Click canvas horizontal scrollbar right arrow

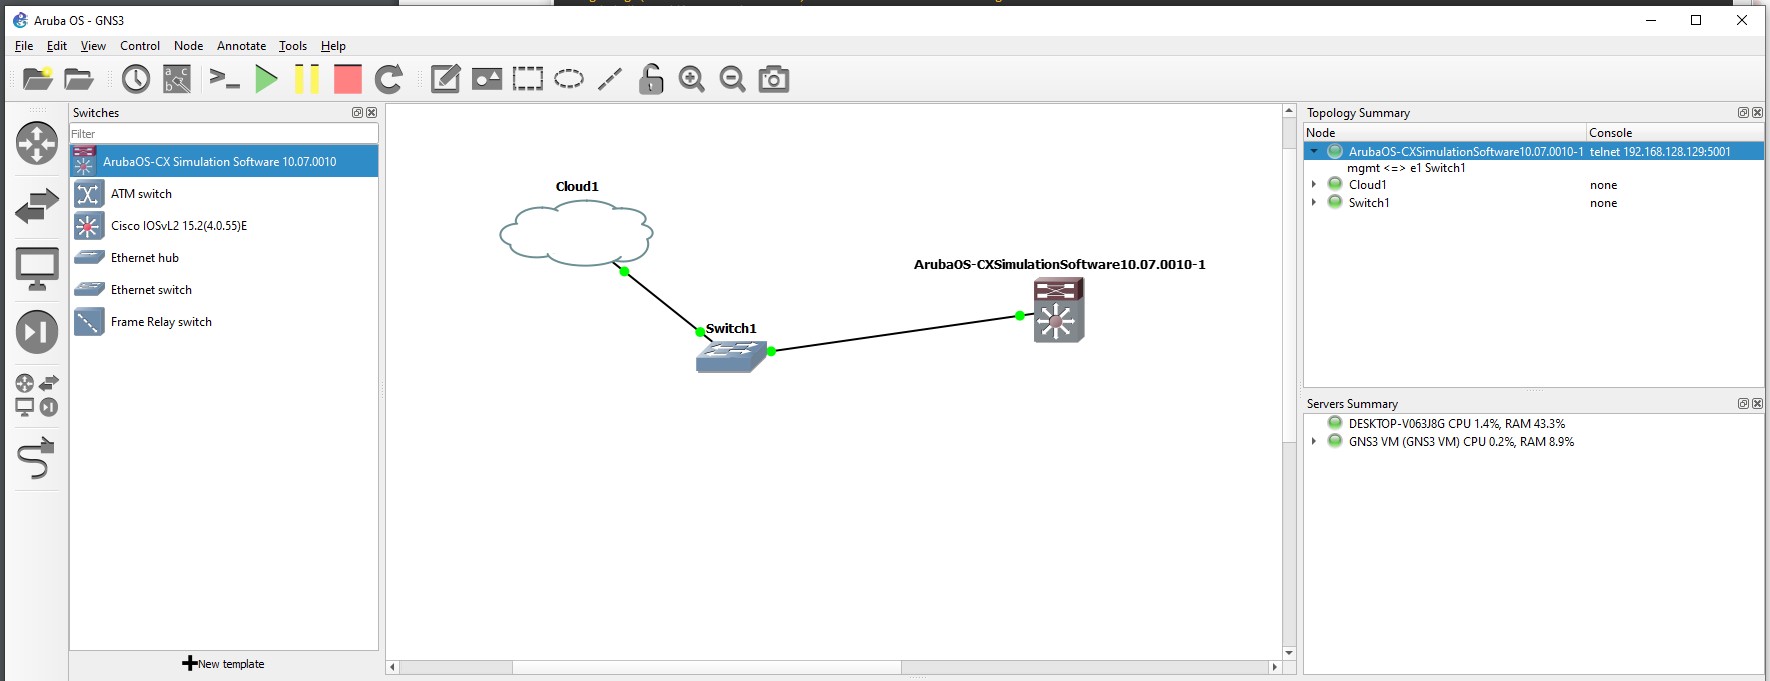(1274, 667)
